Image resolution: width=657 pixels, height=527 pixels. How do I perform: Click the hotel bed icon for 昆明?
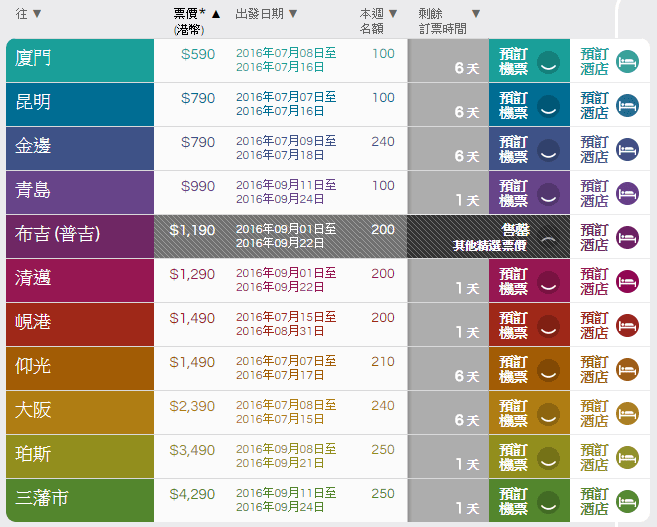coord(627,105)
